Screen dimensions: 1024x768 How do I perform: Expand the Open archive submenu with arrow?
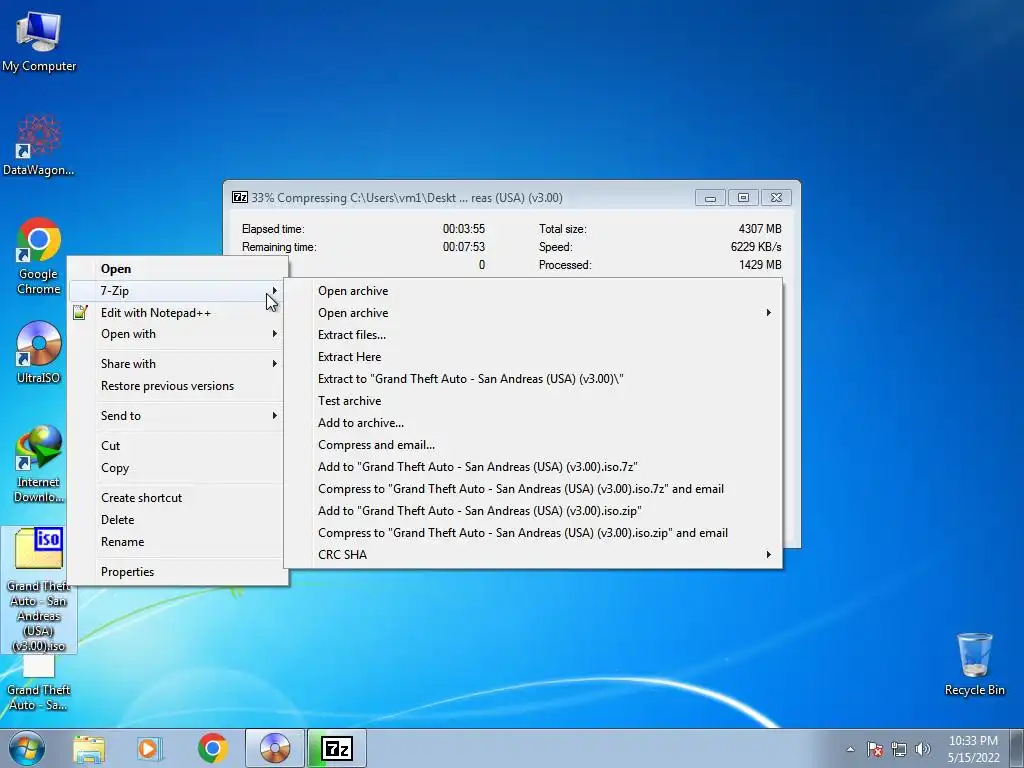533,313
